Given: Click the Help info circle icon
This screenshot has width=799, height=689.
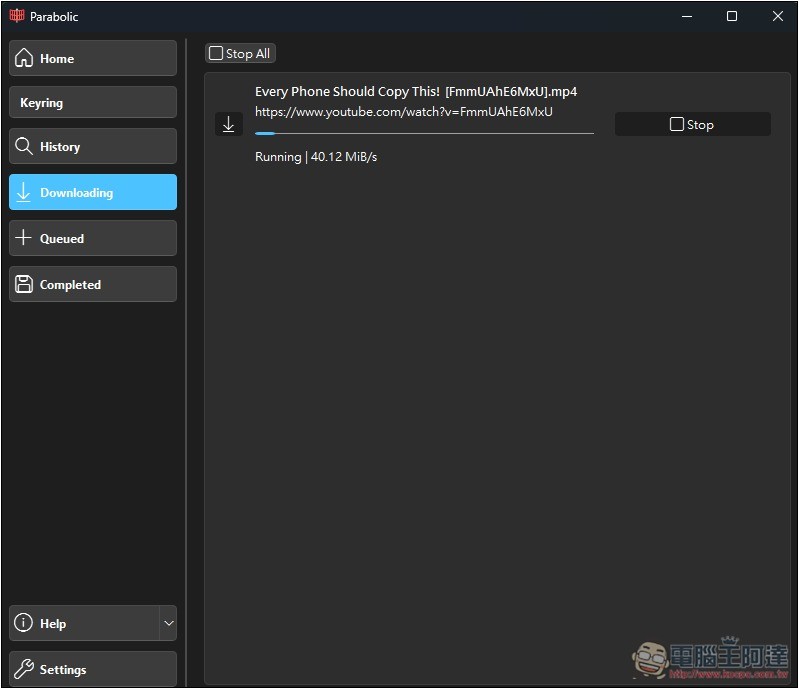Looking at the screenshot, I should point(24,624).
